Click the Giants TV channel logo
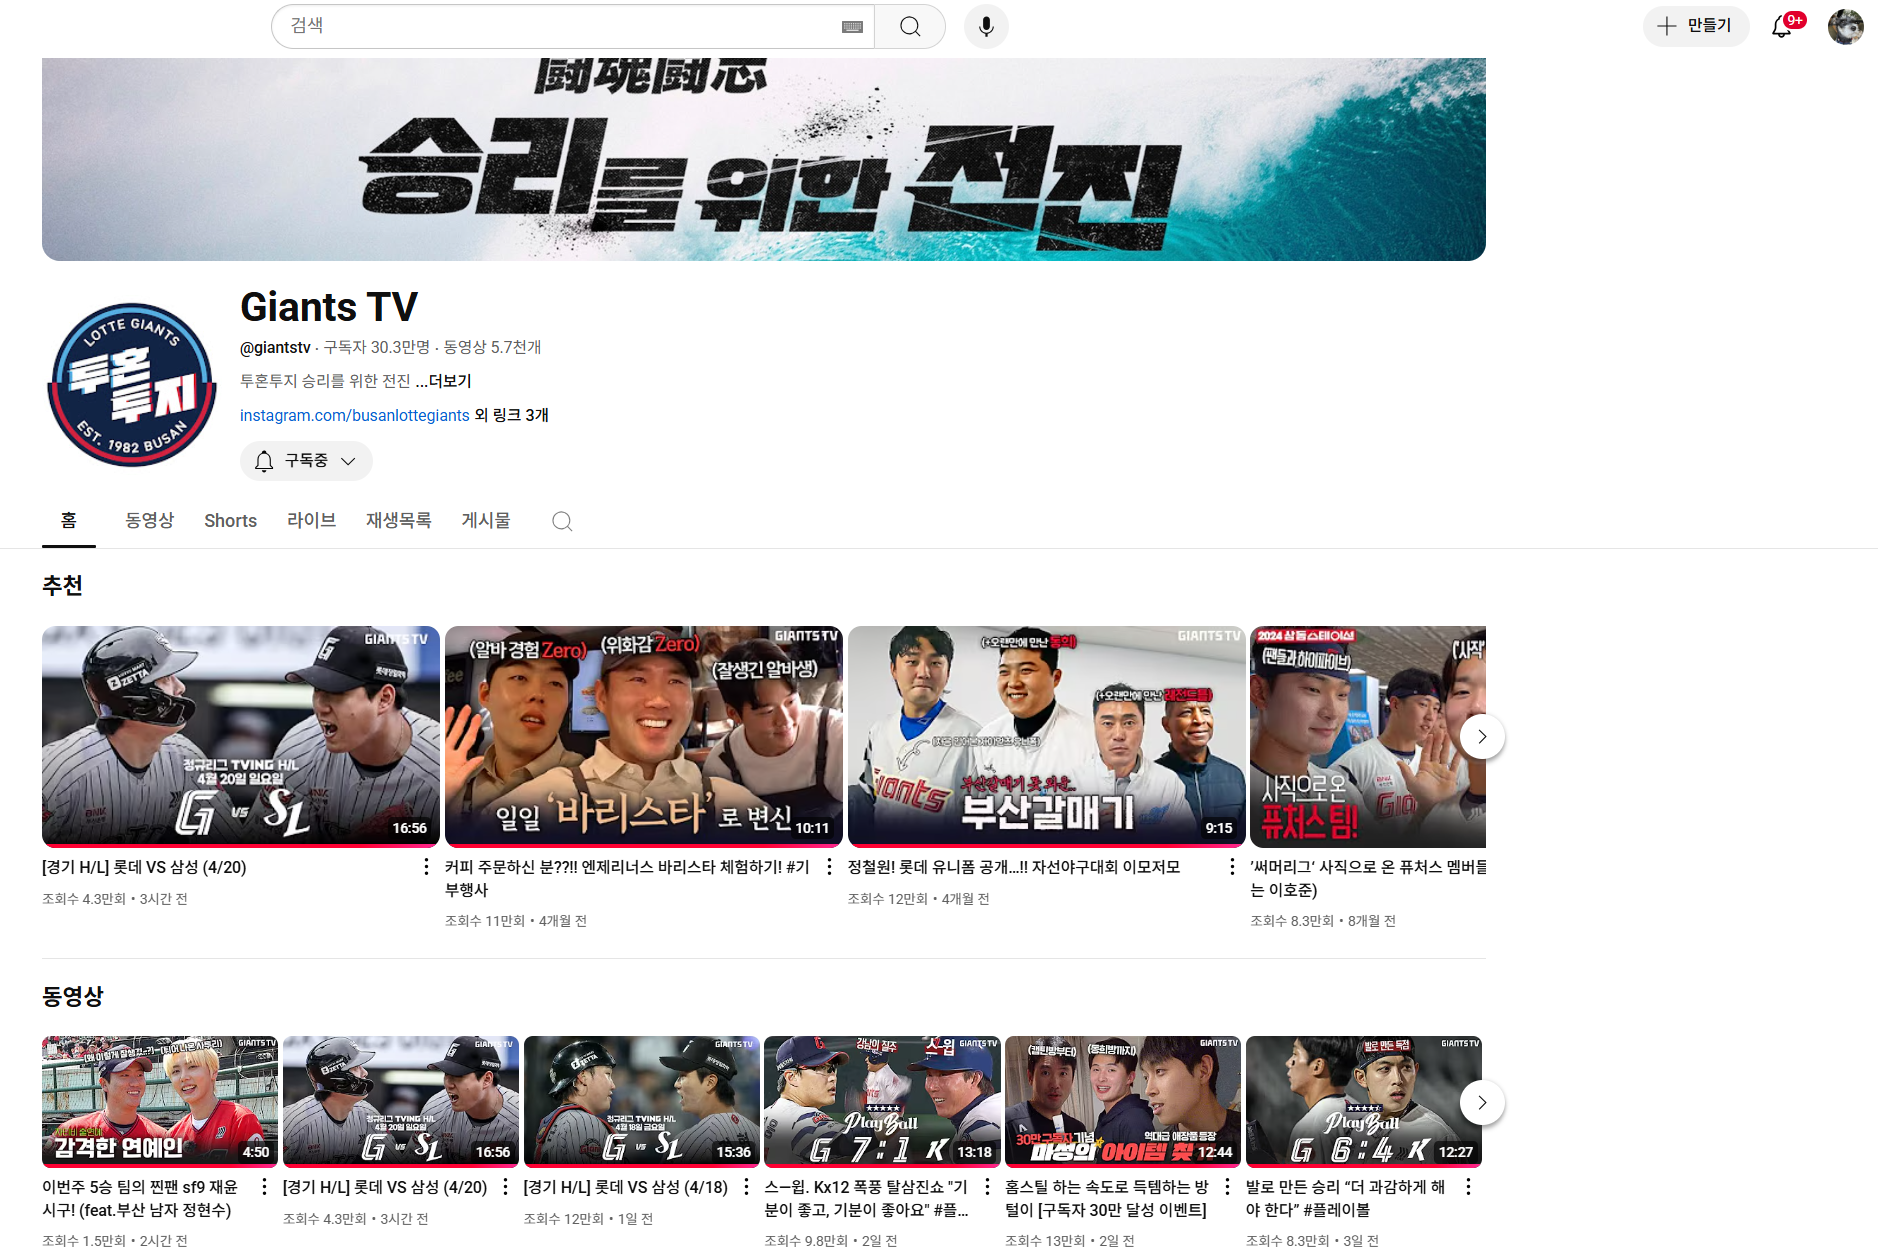Viewport: 1878px width, 1259px height. coord(131,384)
